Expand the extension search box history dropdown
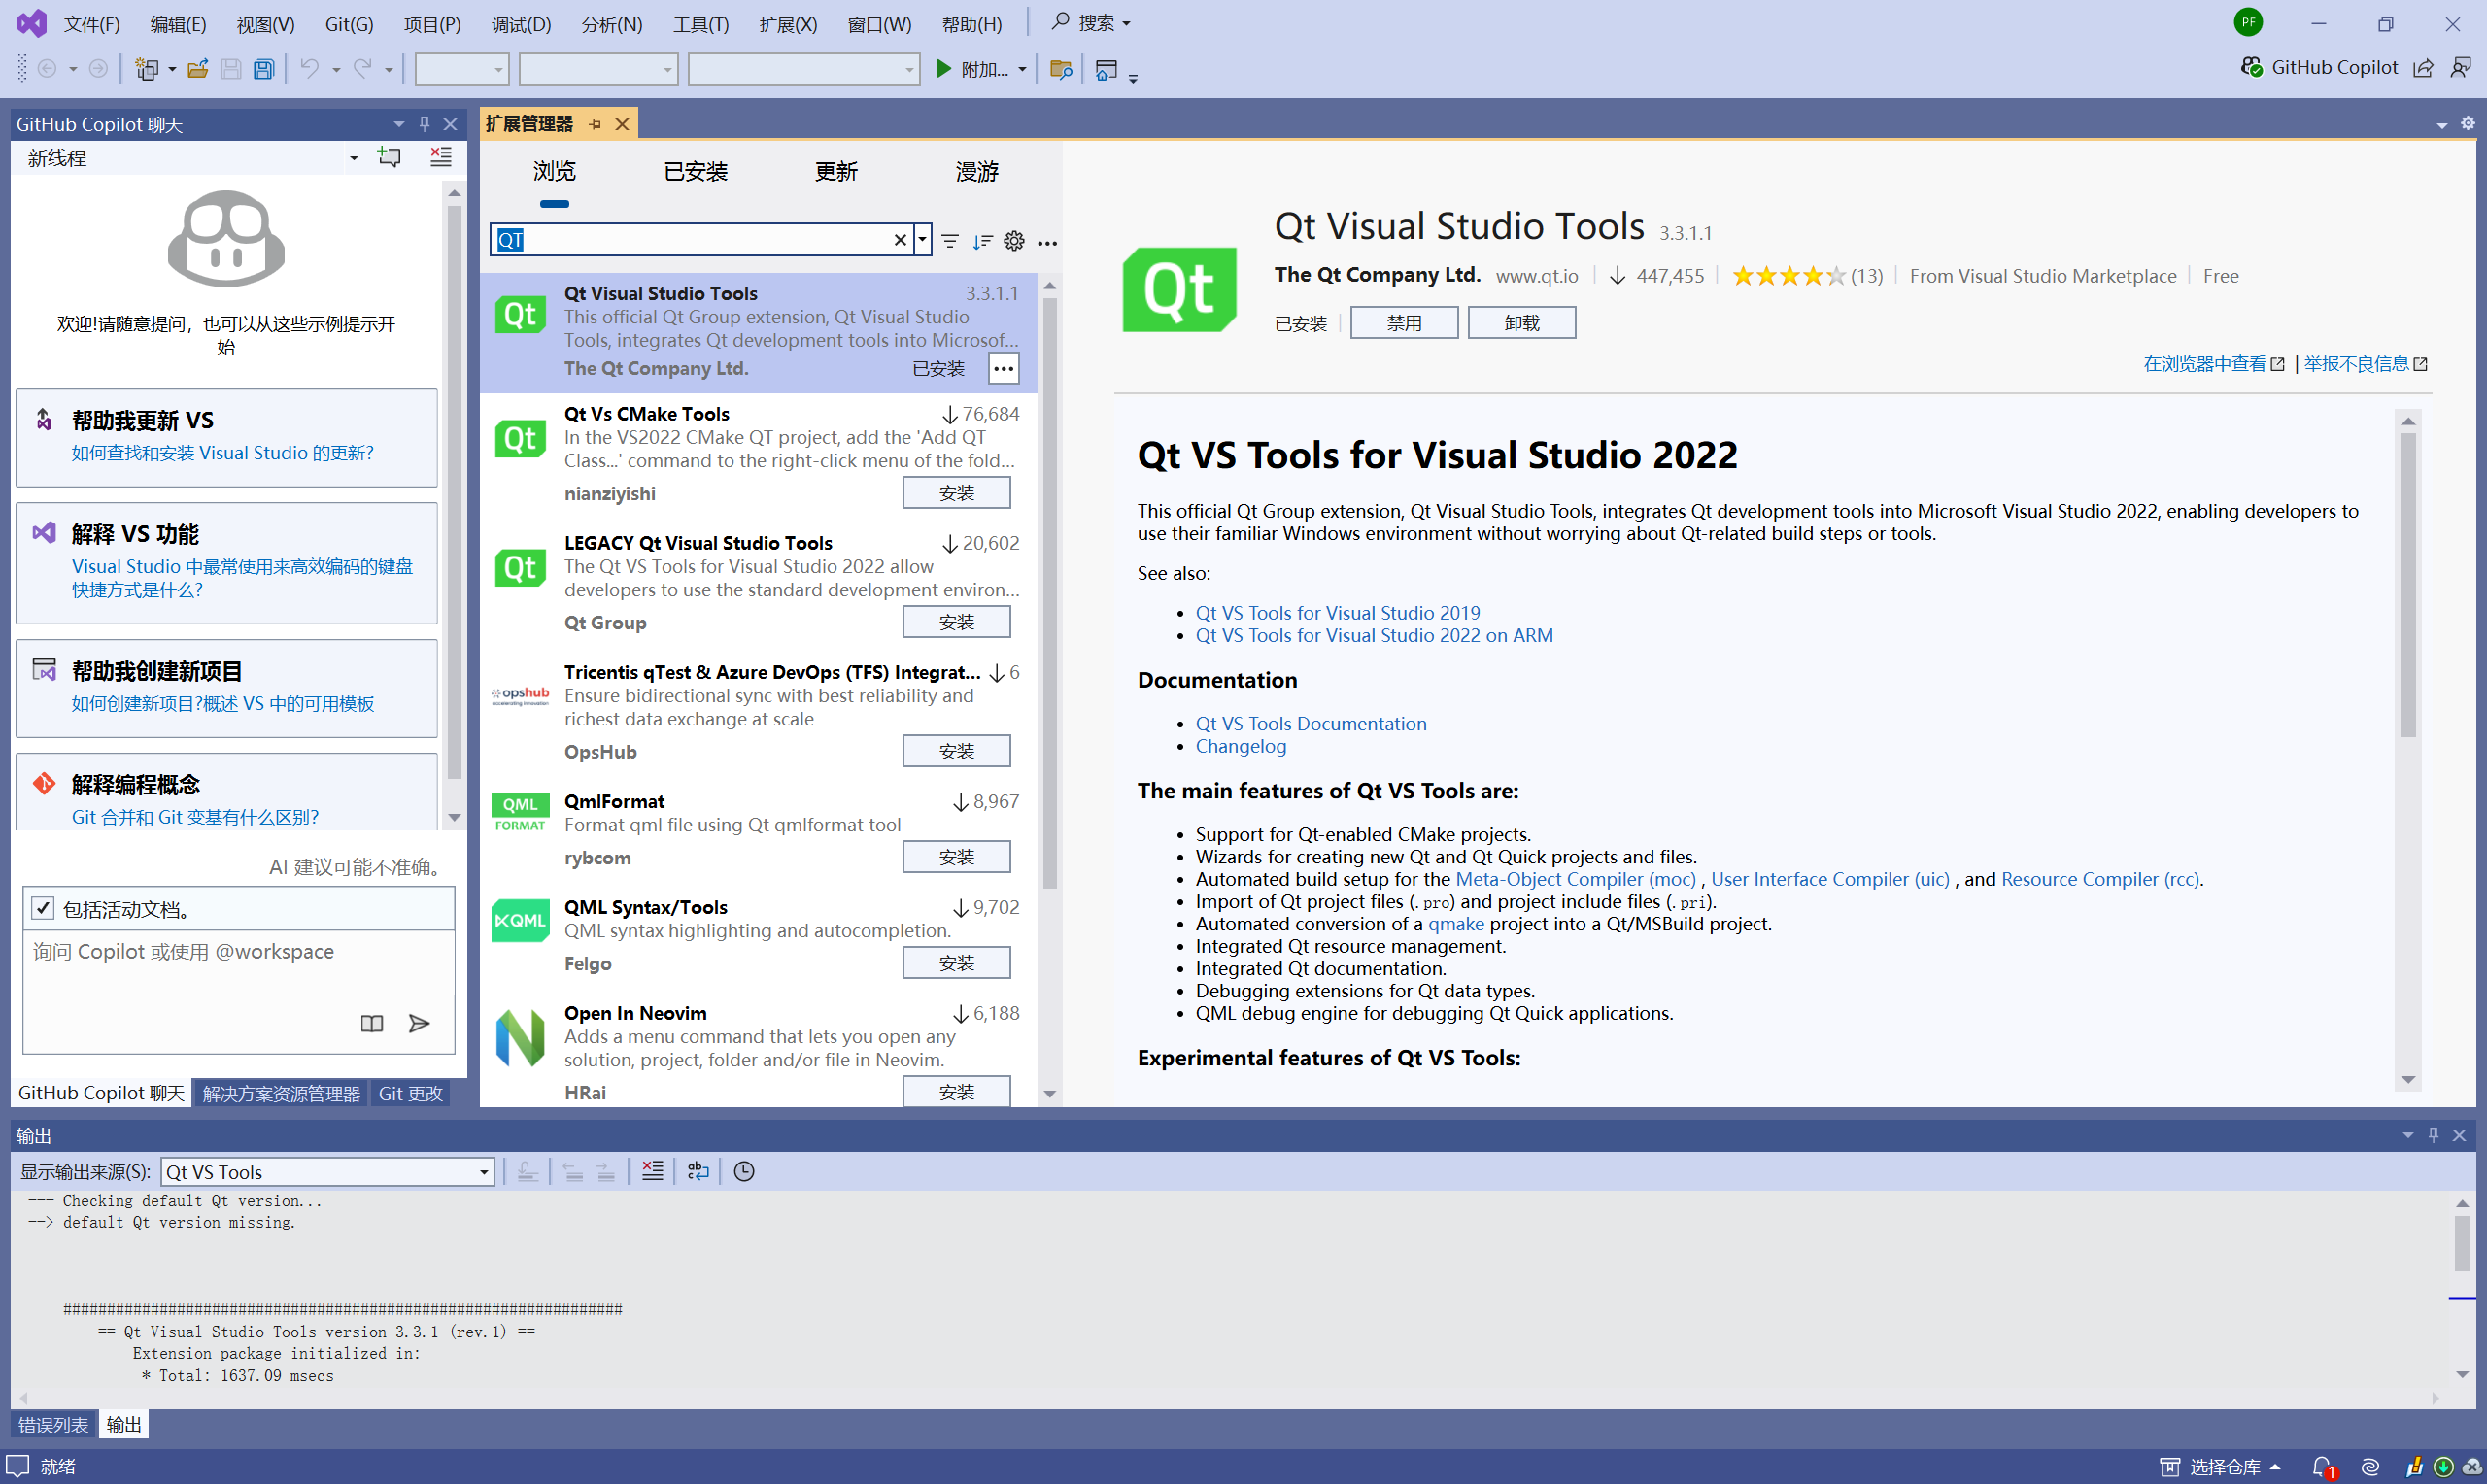 (922, 239)
